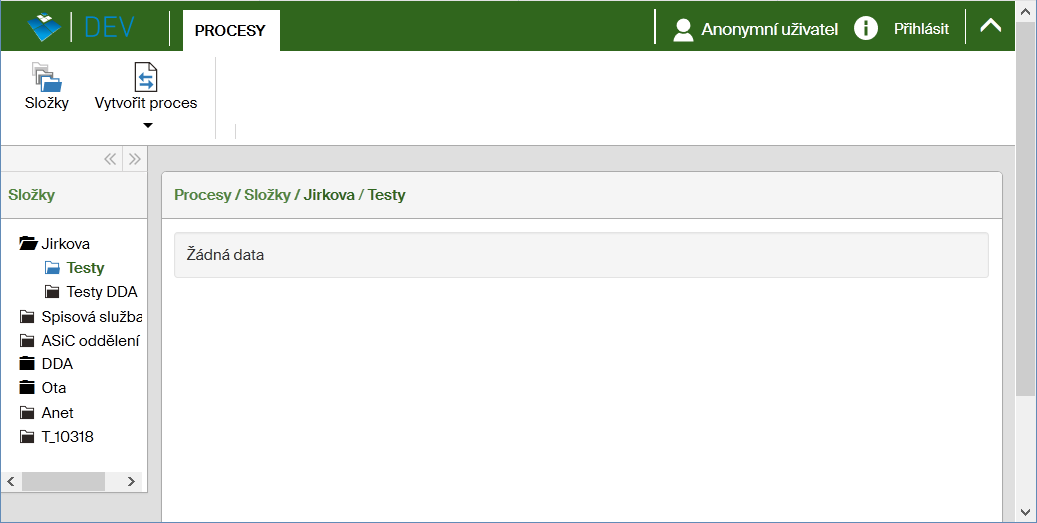Click the open folder icon beside Jirkova
The image size is (1037, 523).
coord(28,244)
